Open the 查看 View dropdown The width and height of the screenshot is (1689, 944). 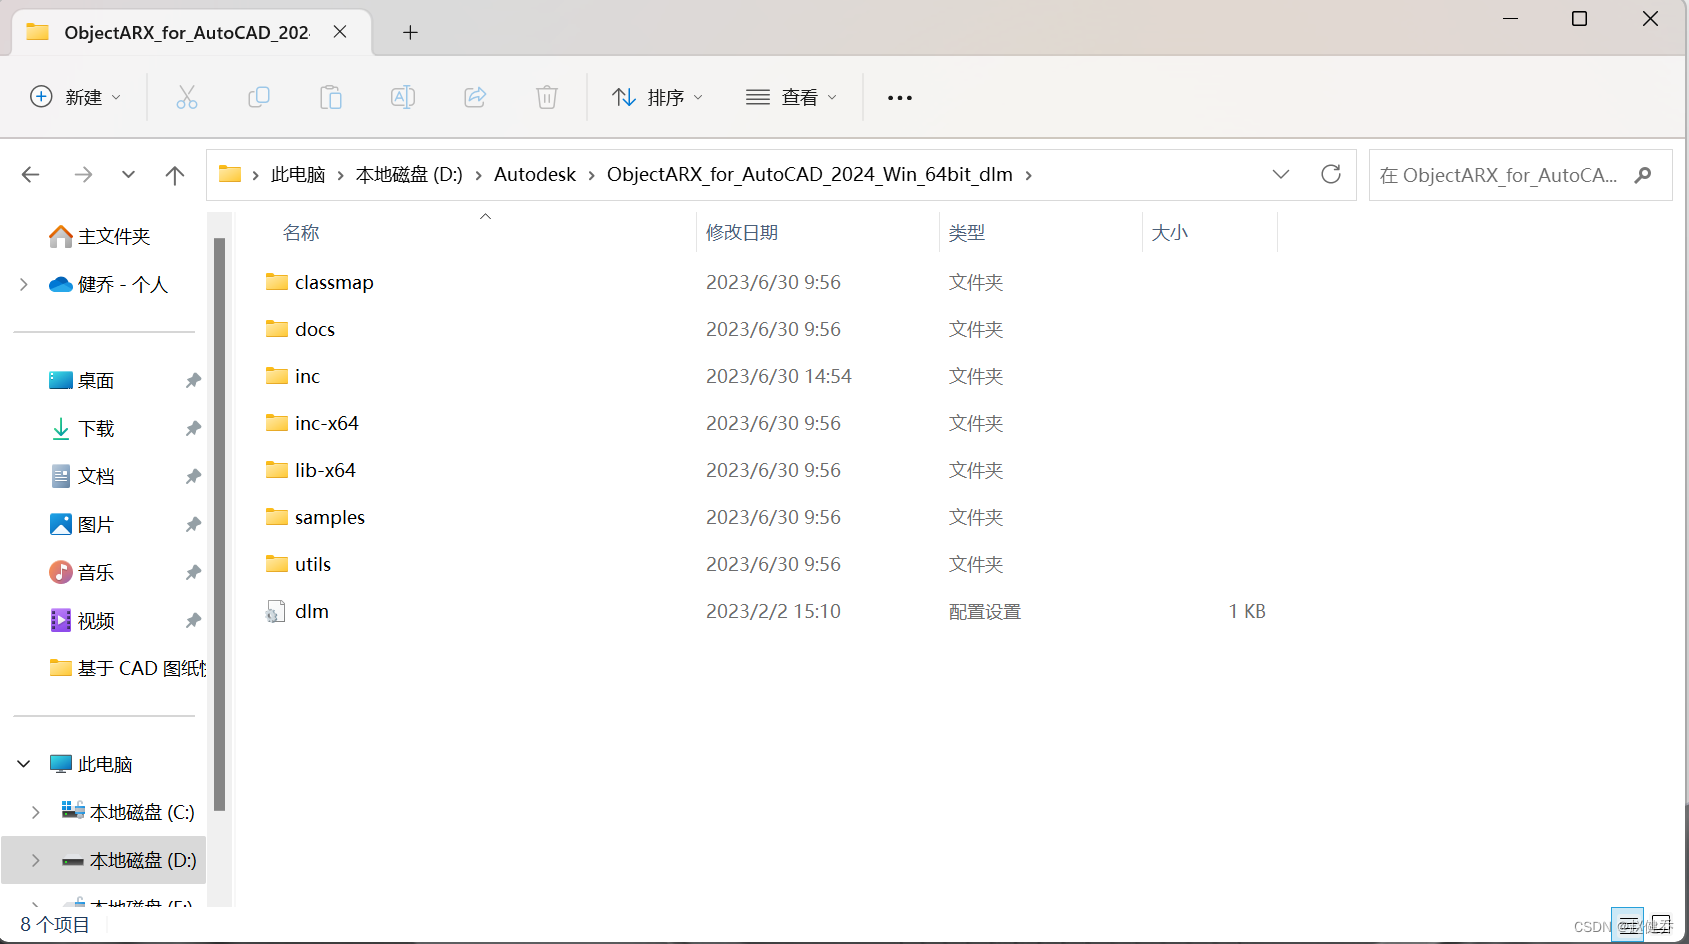pyautogui.click(x=791, y=97)
